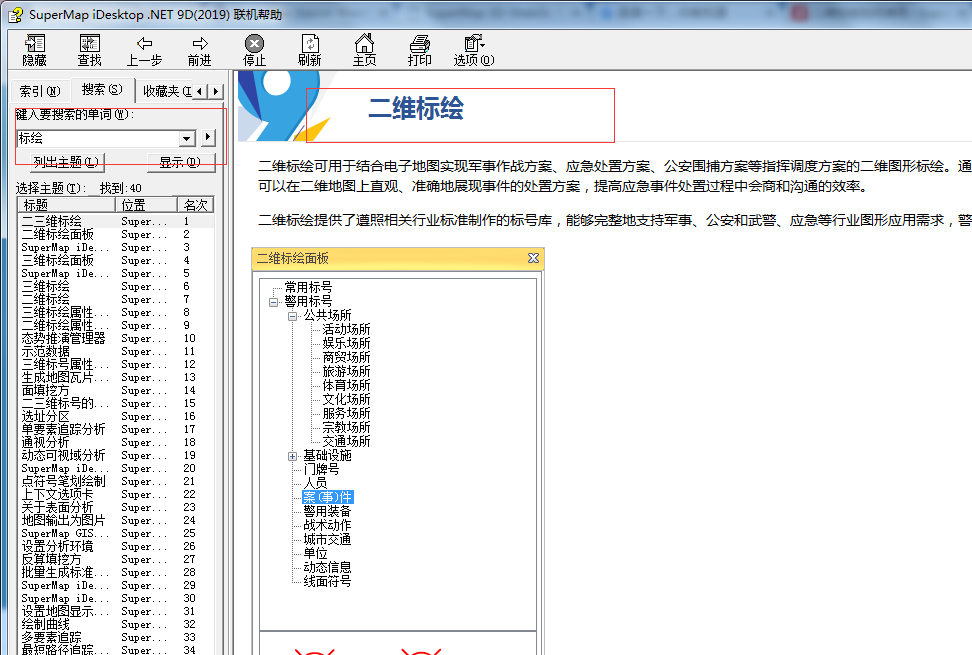Collapse the 公共场所 tree node

click(x=293, y=316)
